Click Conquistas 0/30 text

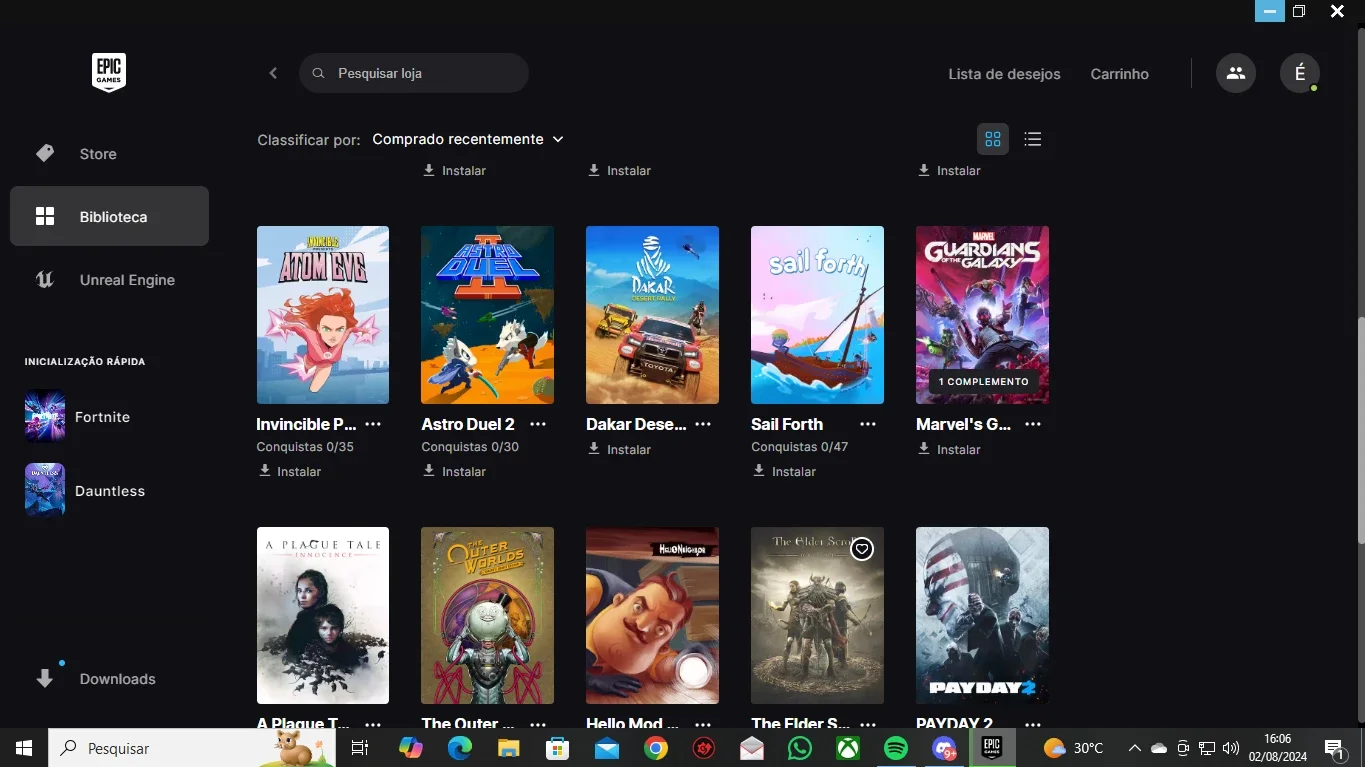[x=470, y=447]
